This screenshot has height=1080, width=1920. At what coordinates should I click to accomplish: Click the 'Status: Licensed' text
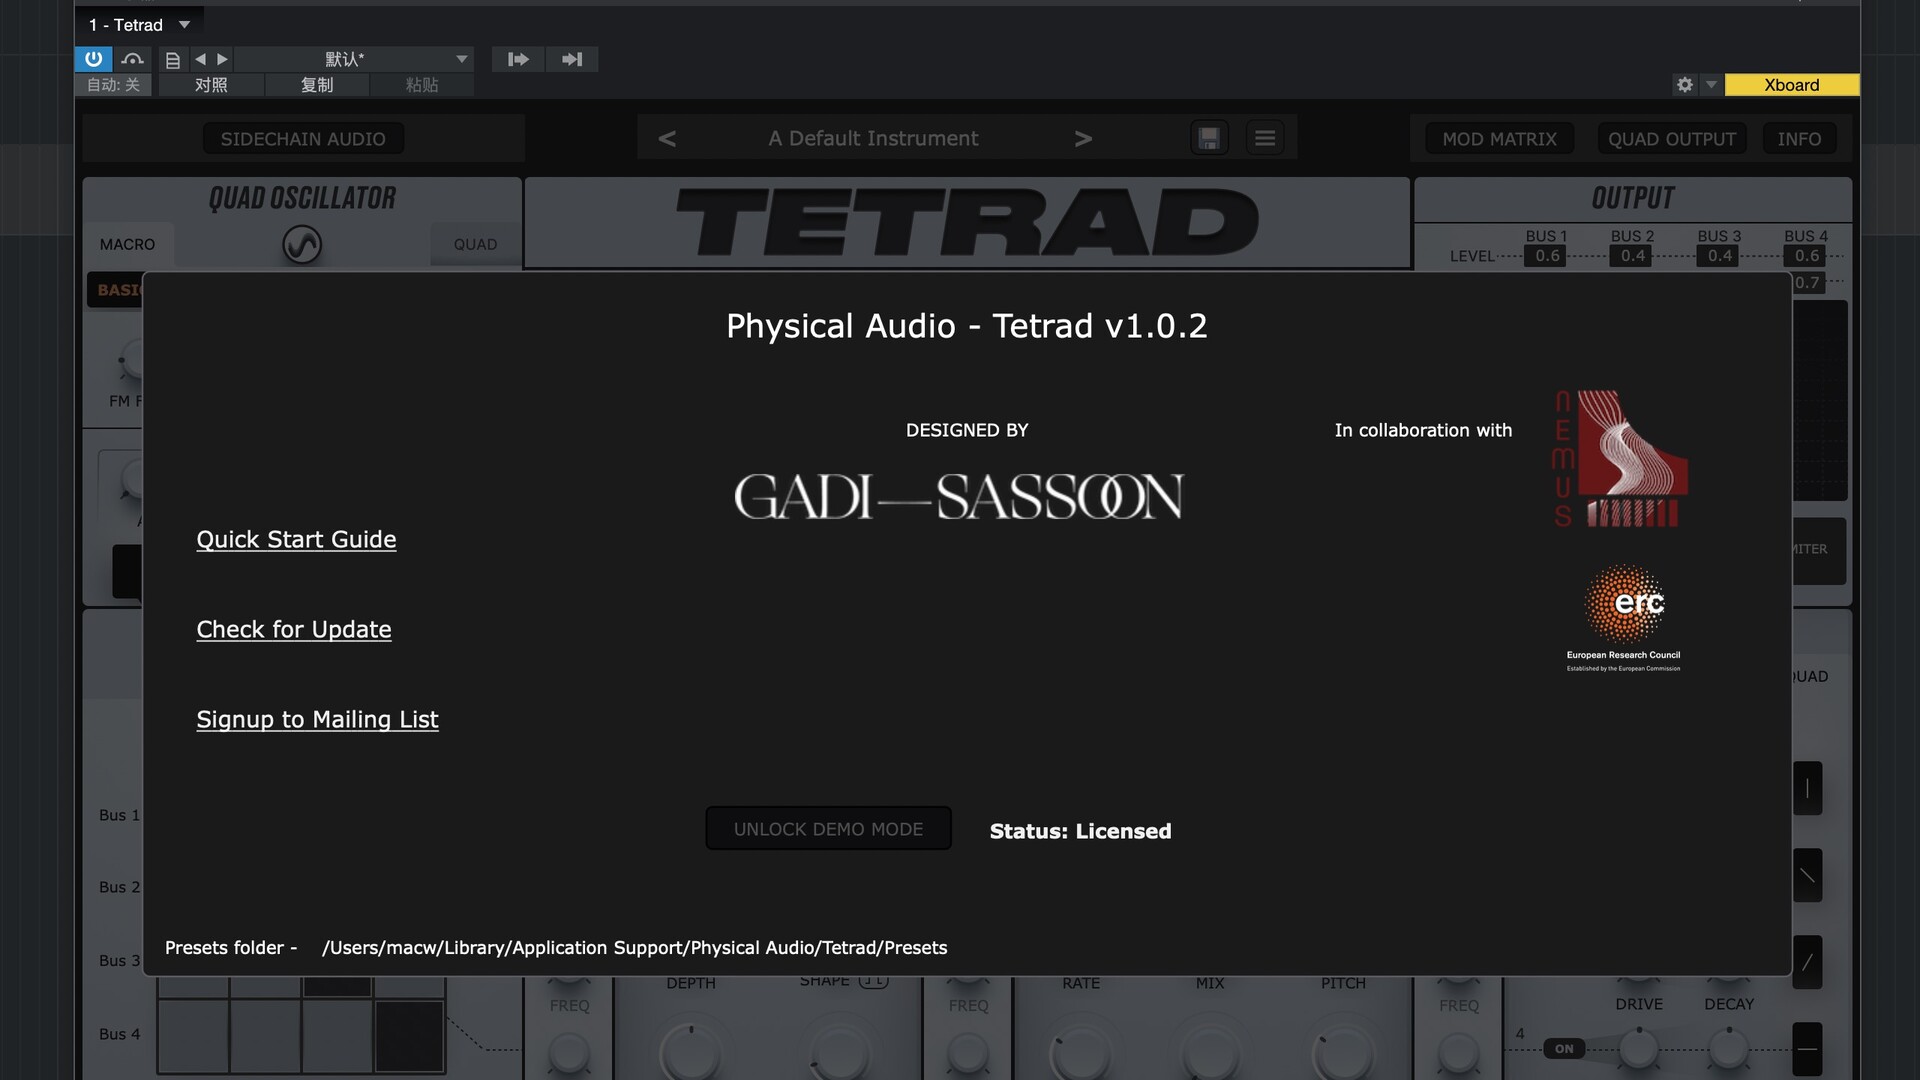[1080, 831]
